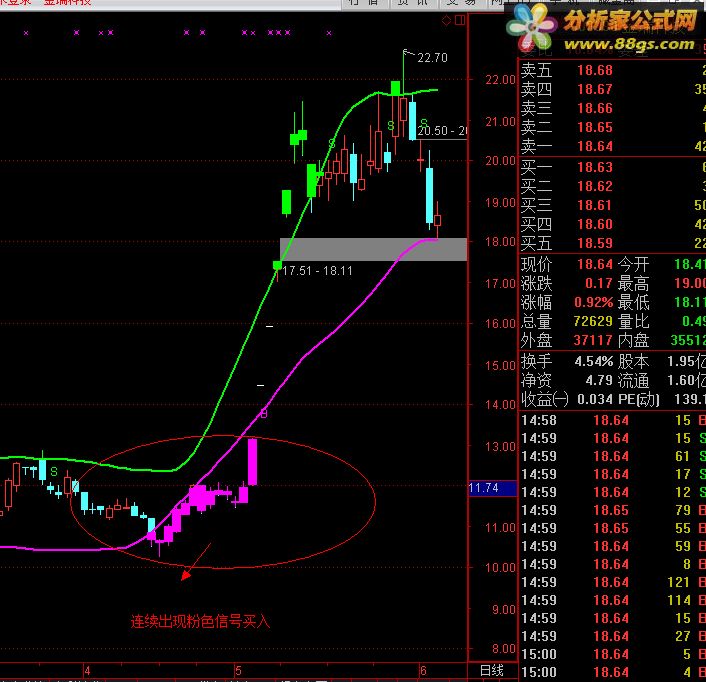706x682 pixels.
Task: Click the 流通 label
Action: coord(633,380)
